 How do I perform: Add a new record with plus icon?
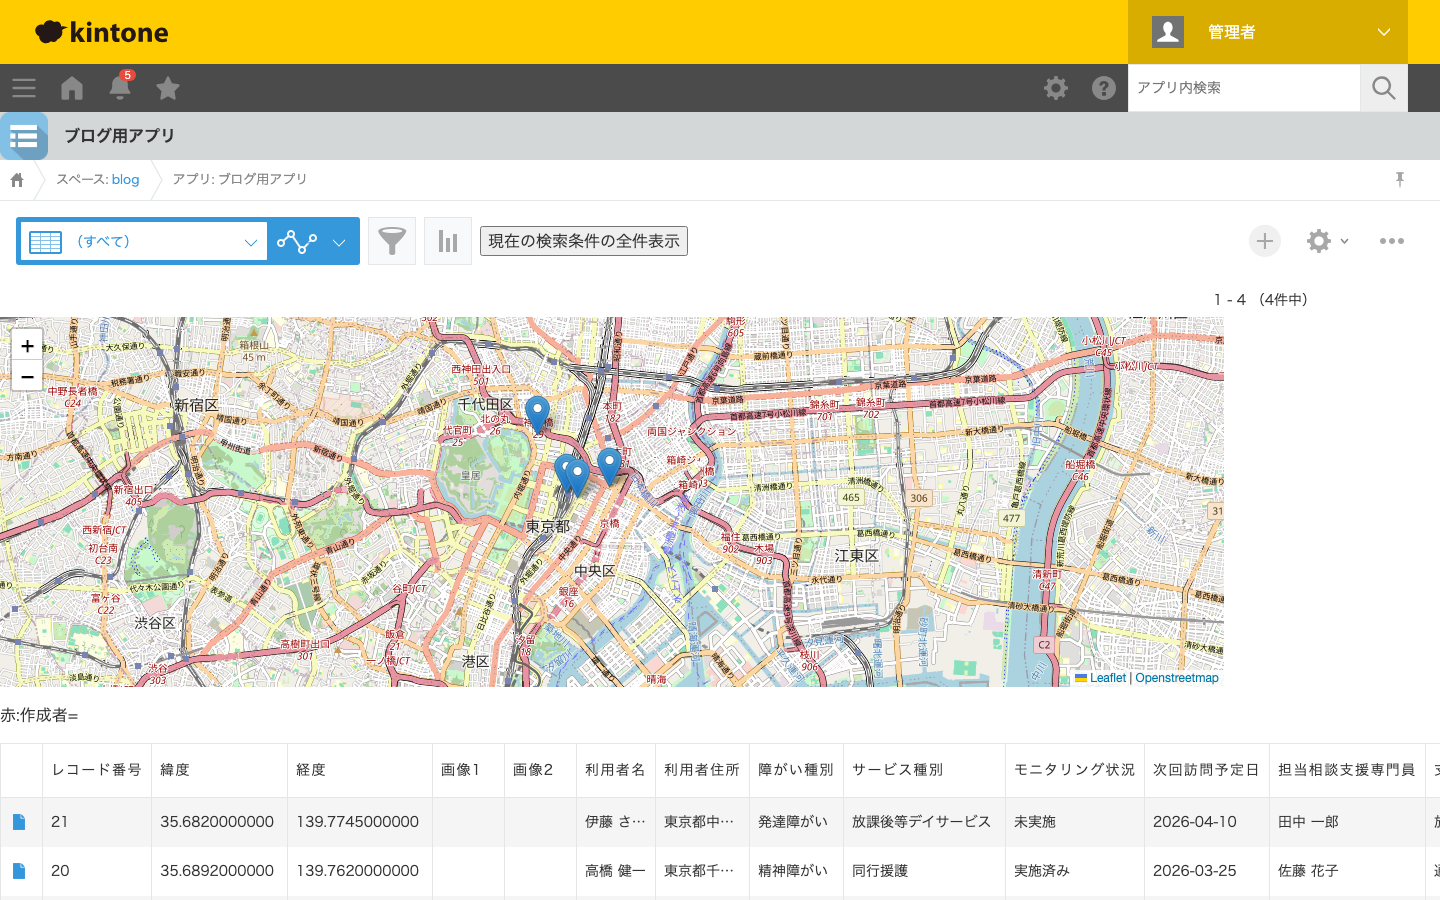(1265, 241)
